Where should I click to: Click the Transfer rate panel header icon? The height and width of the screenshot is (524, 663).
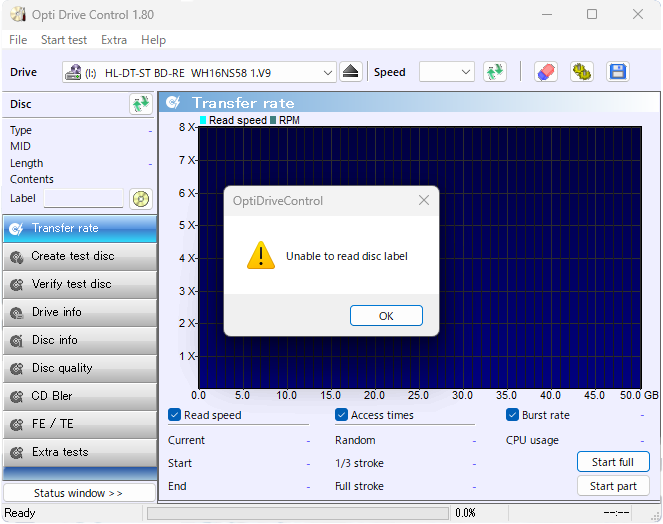(x=173, y=102)
